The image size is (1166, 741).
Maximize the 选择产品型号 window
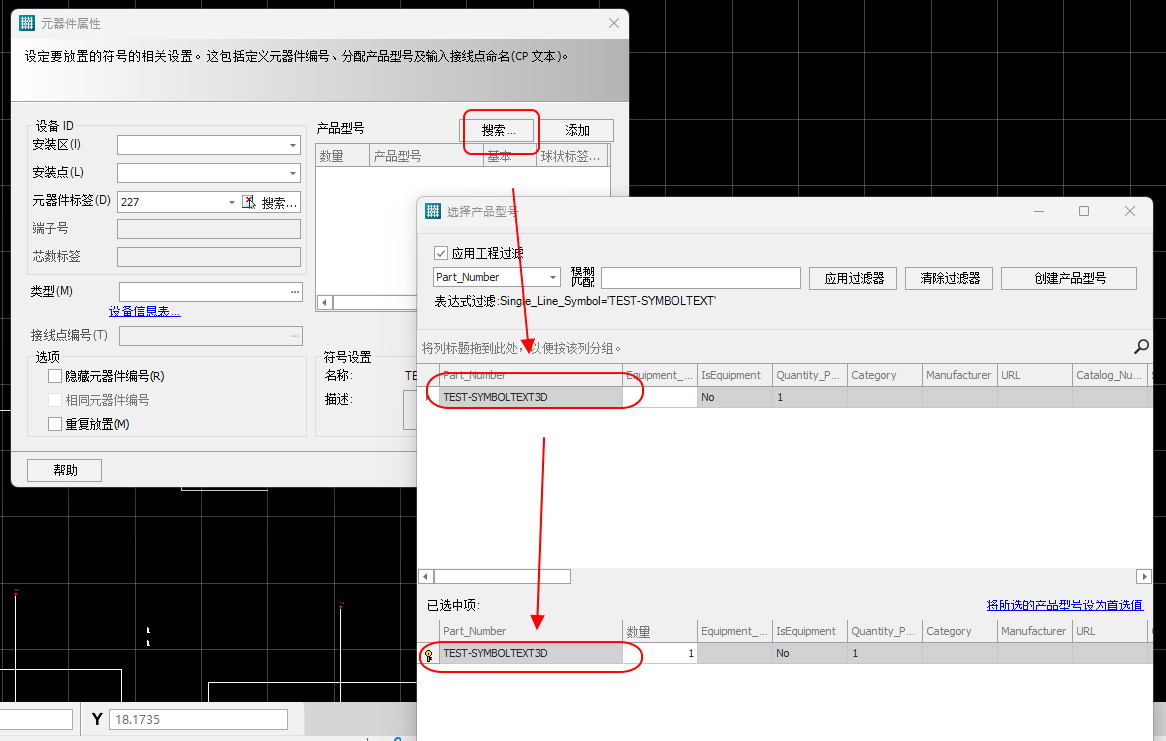1084,211
